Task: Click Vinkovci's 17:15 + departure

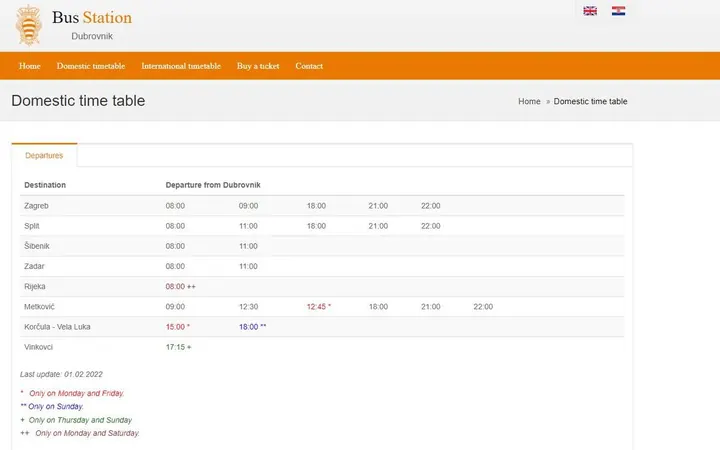Action: pos(179,347)
